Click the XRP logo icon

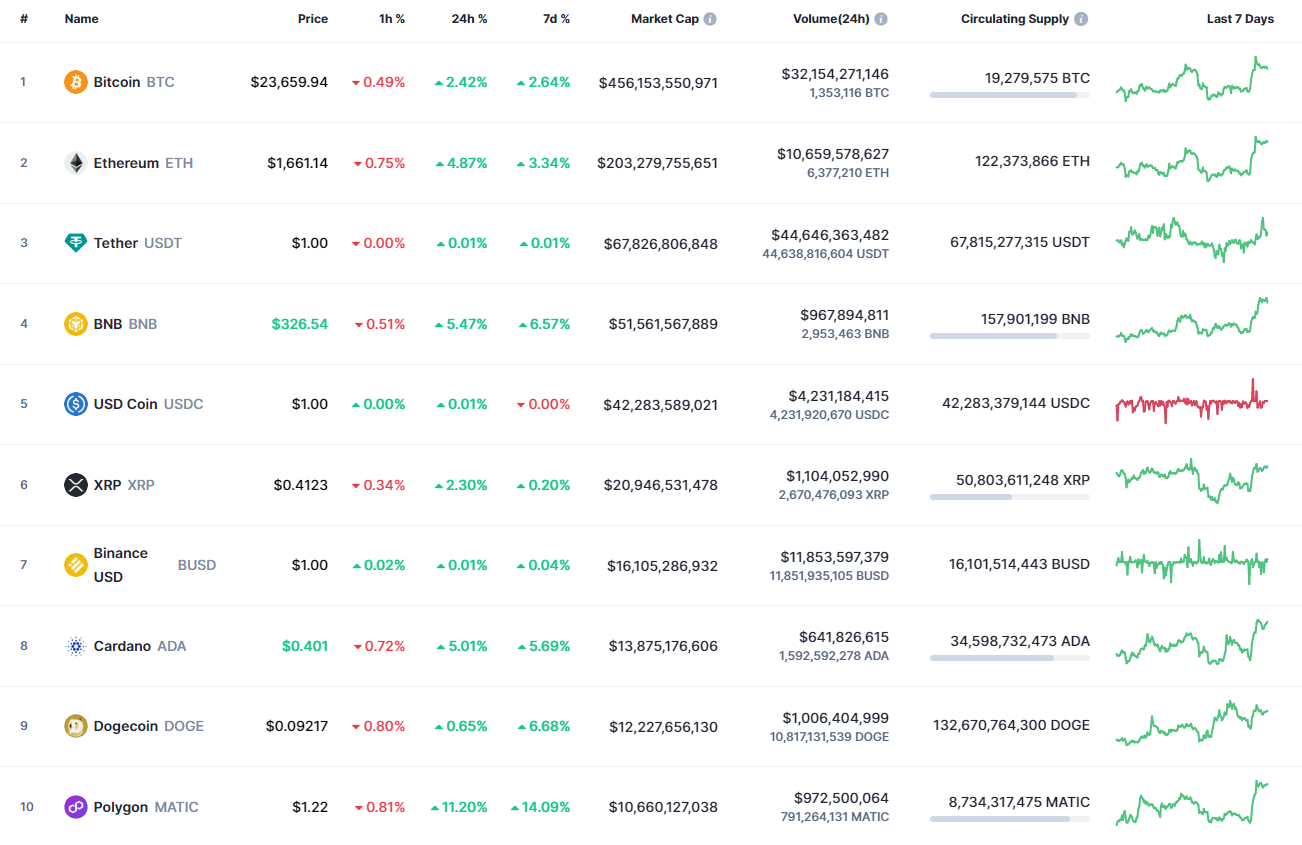(x=75, y=485)
